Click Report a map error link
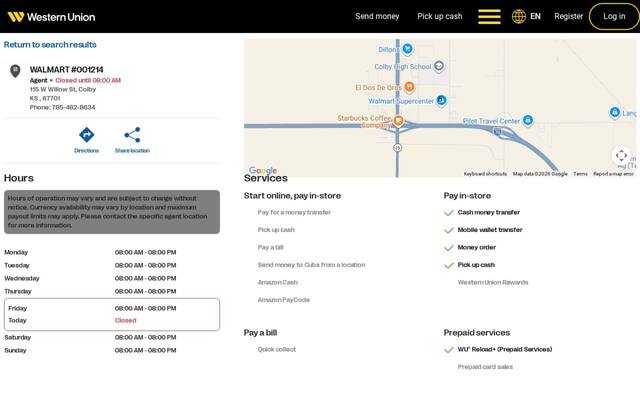 pos(613,174)
